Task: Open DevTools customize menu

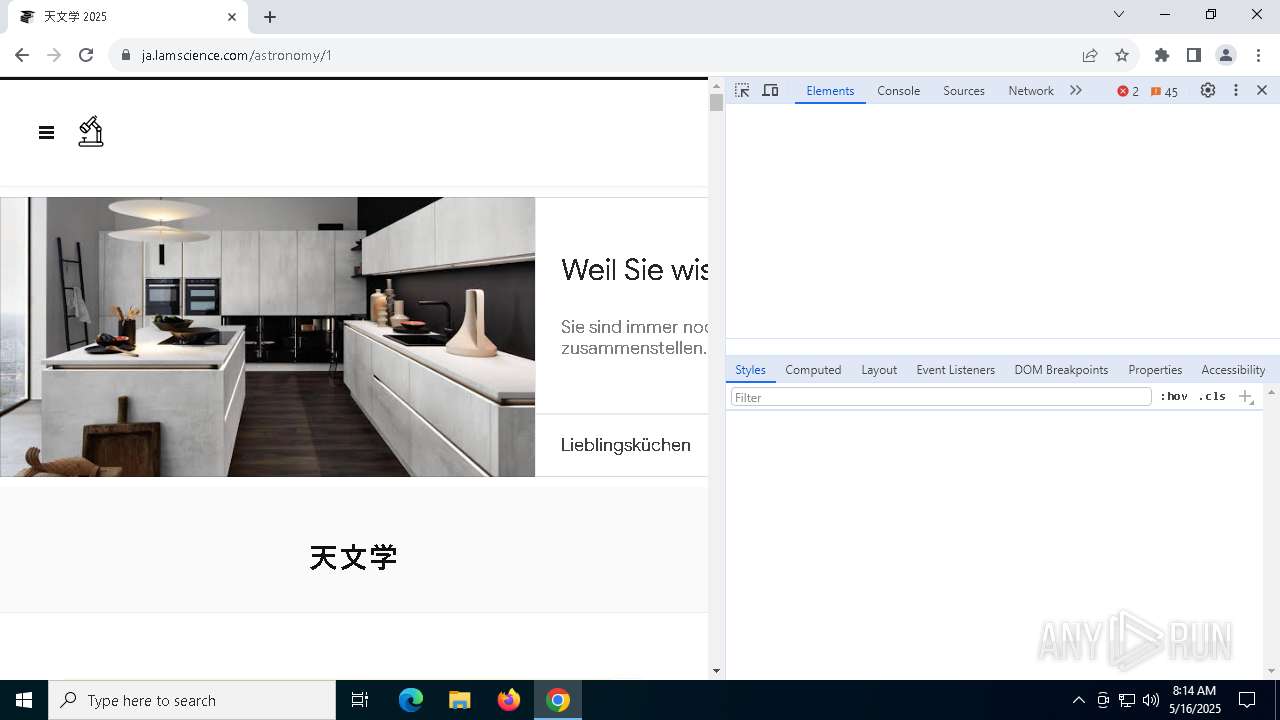Action: point(1236,90)
